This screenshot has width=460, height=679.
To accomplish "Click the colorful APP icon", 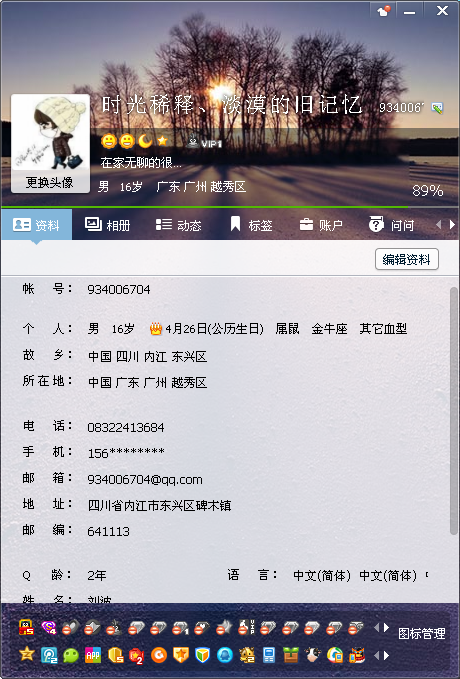I will 93,655.
